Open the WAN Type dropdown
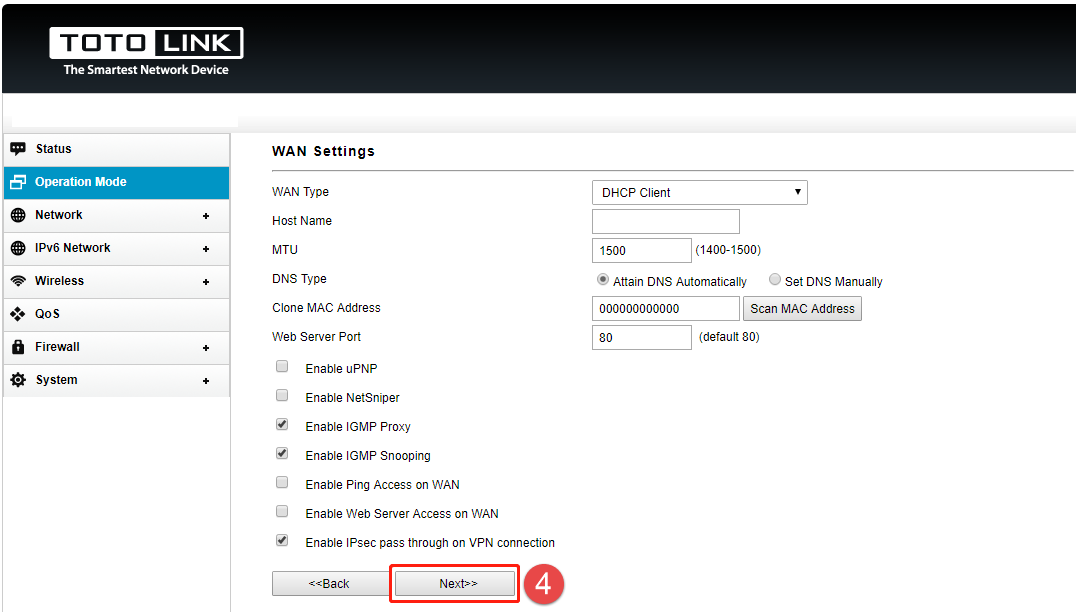This screenshot has height=612, width=1076. (699, 192)
